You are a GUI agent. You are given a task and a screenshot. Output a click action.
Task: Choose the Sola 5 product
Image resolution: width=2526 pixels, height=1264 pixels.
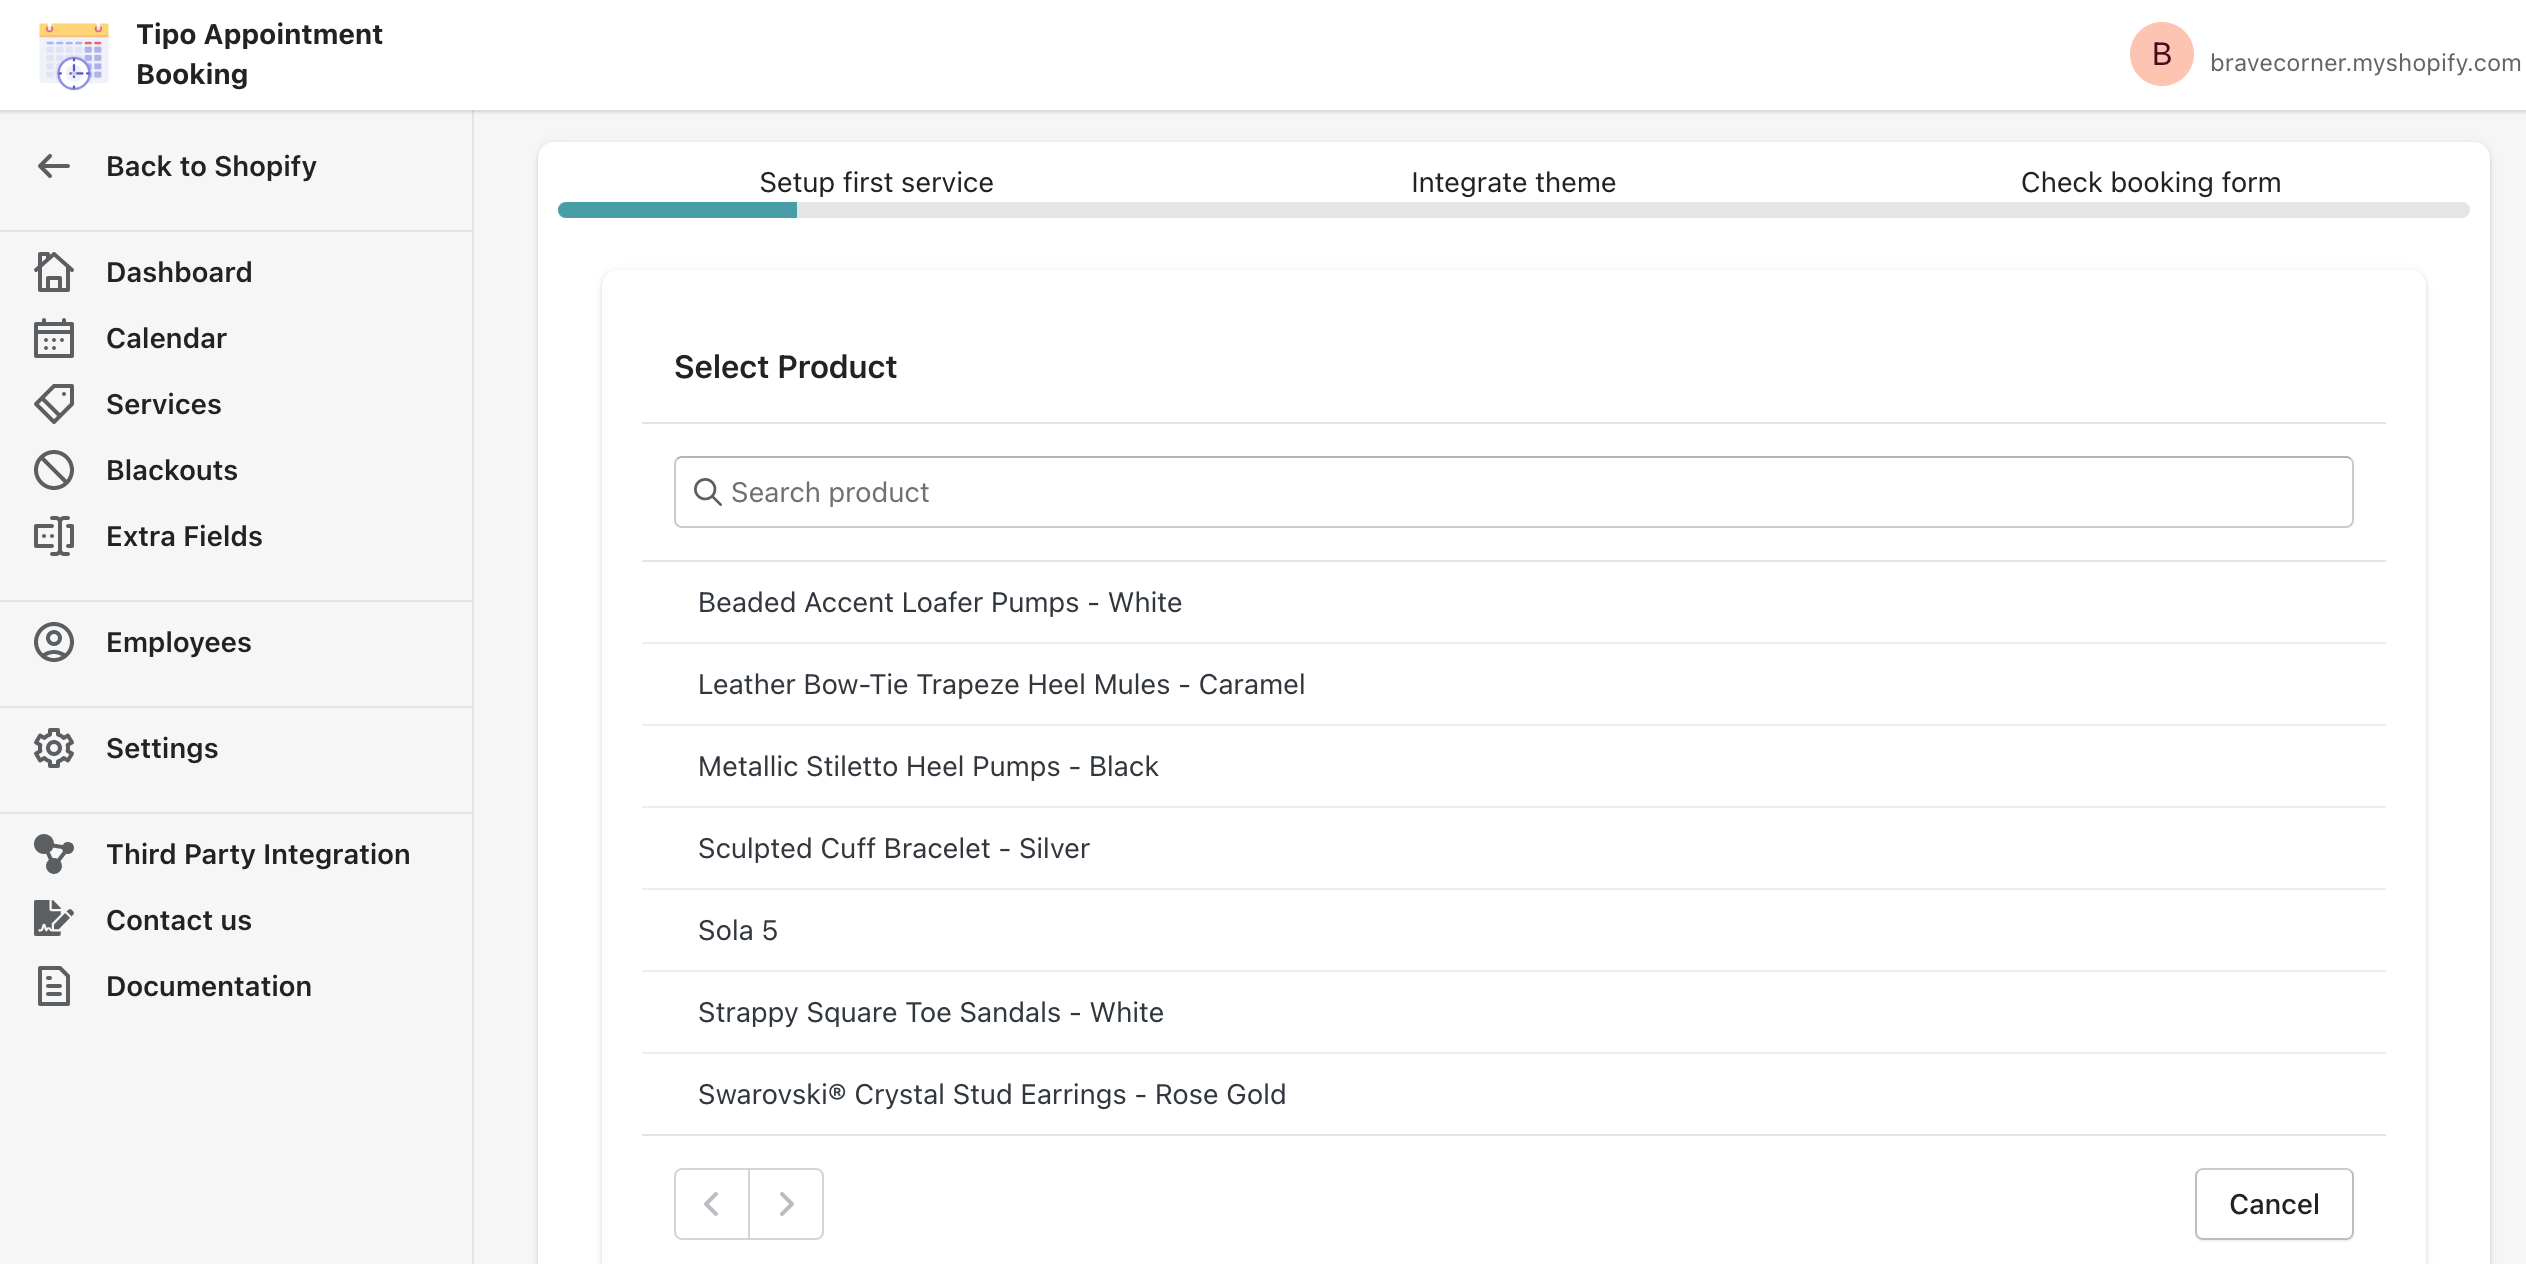pos(1513,930)
